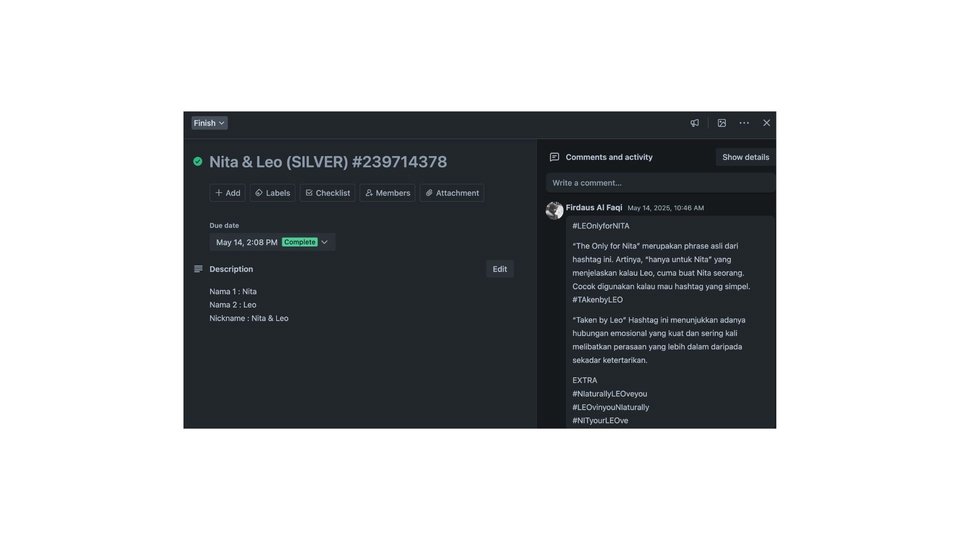
Task: Click the card title Nita & Leo (SILVER)
Action: [328, 162]
